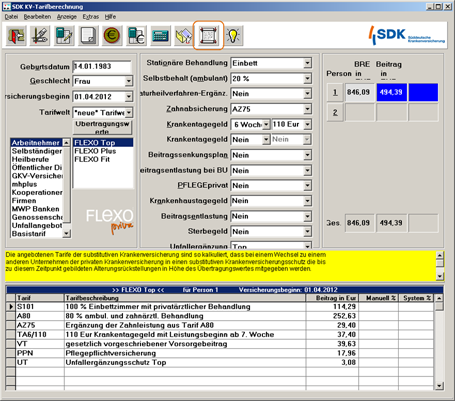This screenshot has height=401, width=455.
Task: Select Firmen in the group list
Action: (36, 201)
